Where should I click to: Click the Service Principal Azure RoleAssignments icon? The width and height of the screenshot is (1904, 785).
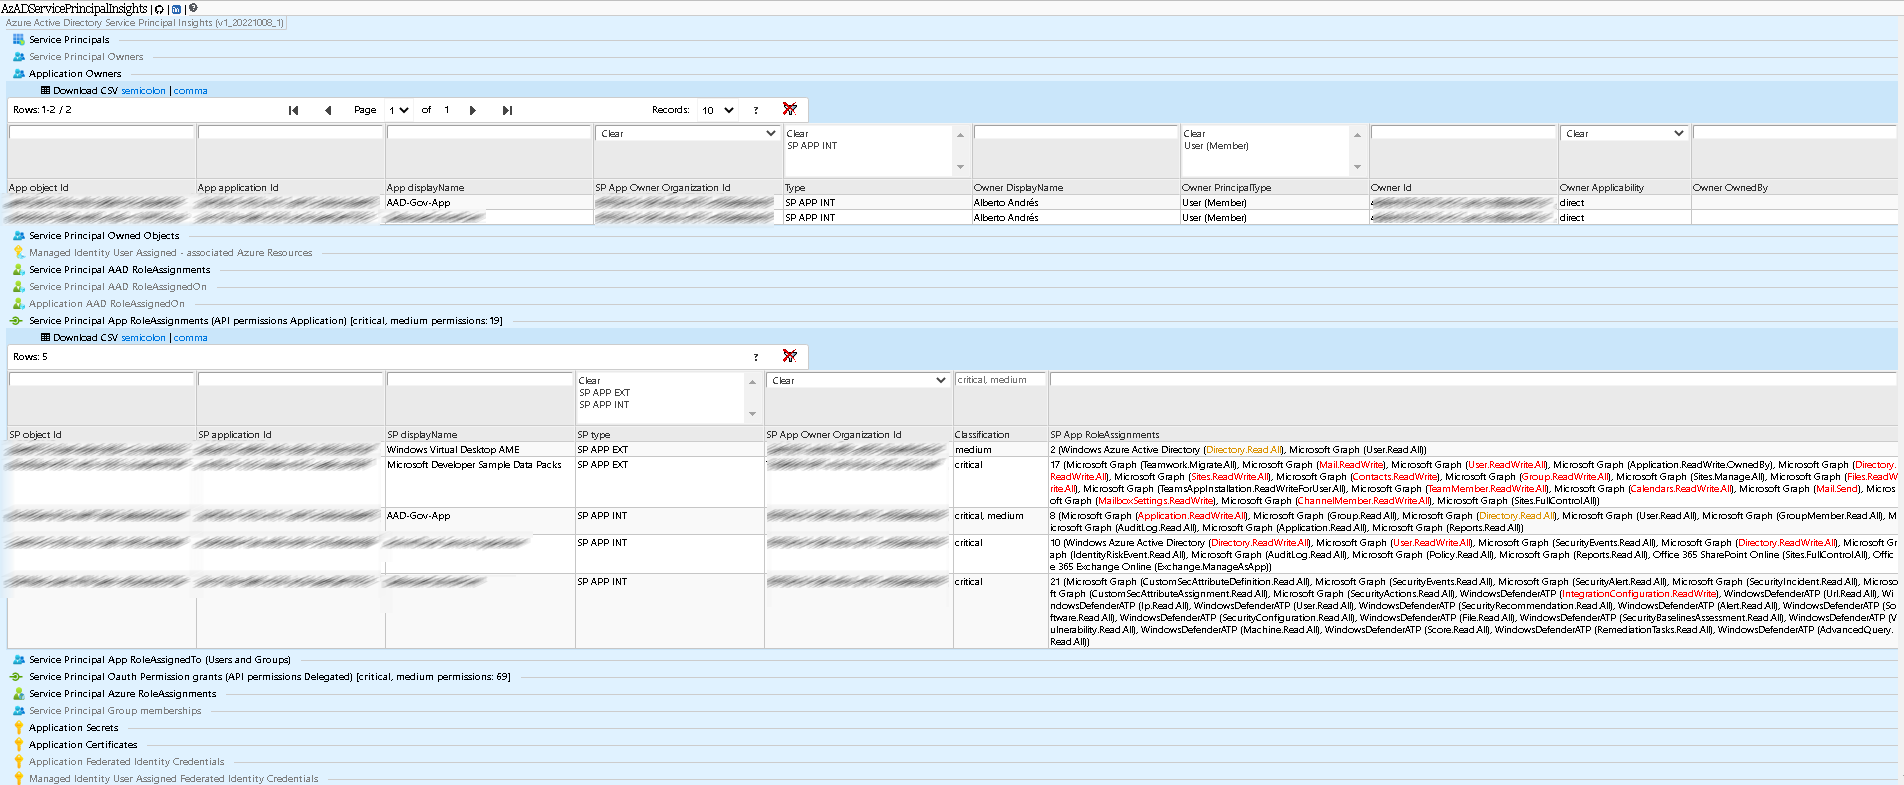point(18,694)
